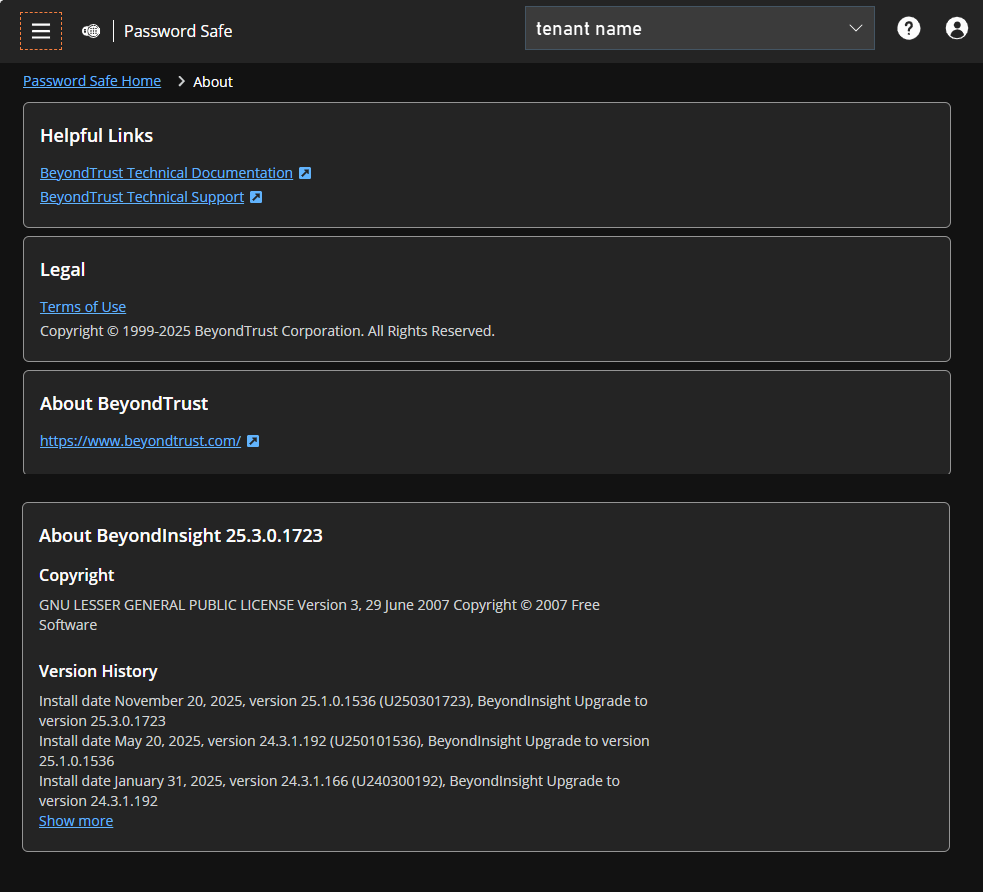Click external link icon beside beyondtrust.com URL
The image size is (983, 892).
[253, 441]
